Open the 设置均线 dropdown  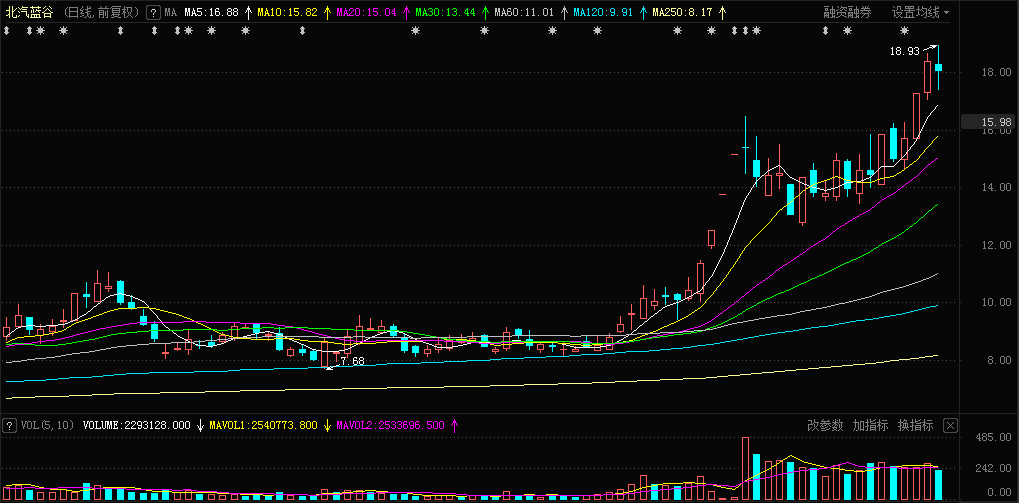coord(920,12)
